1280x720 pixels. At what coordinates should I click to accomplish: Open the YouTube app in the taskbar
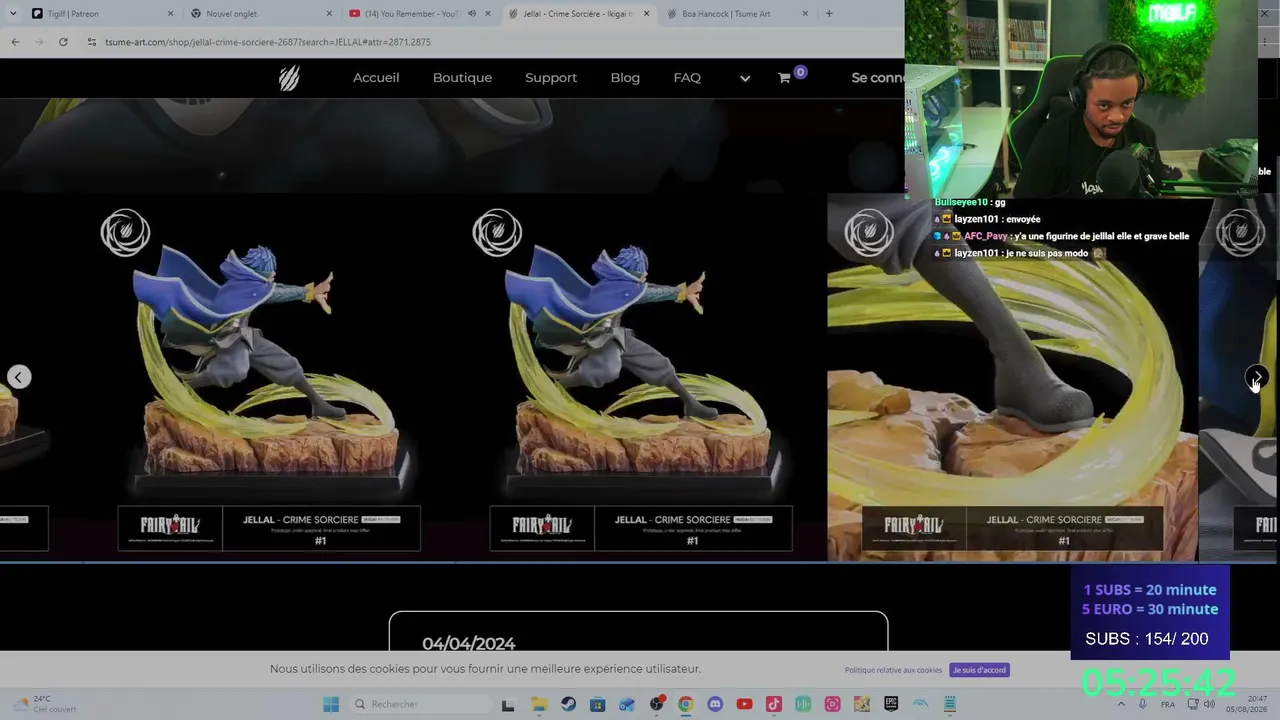click(x=744, y=704)
